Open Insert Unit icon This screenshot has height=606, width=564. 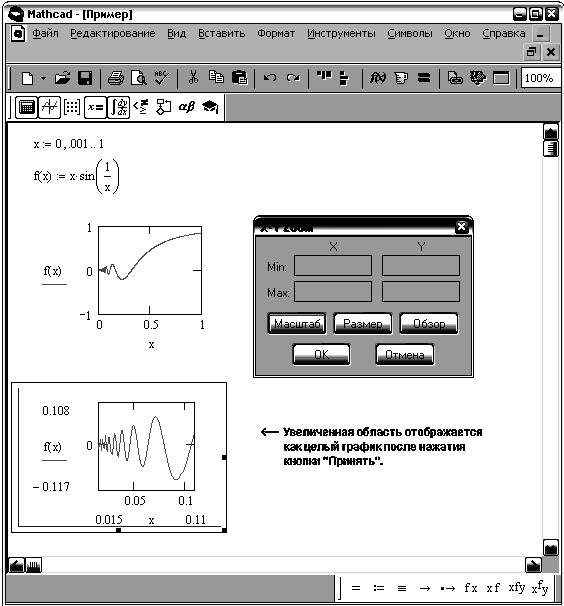[401, 78]
